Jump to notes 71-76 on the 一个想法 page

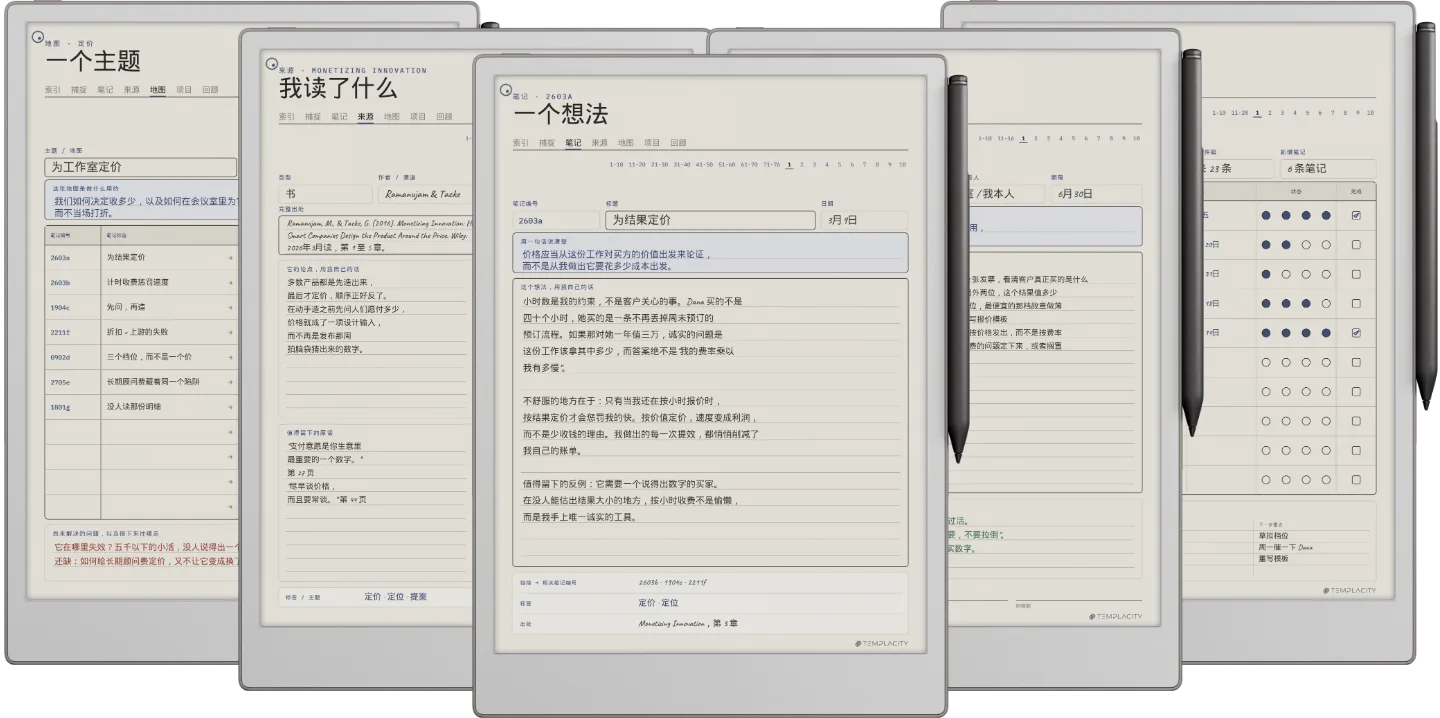coord(770,164)
